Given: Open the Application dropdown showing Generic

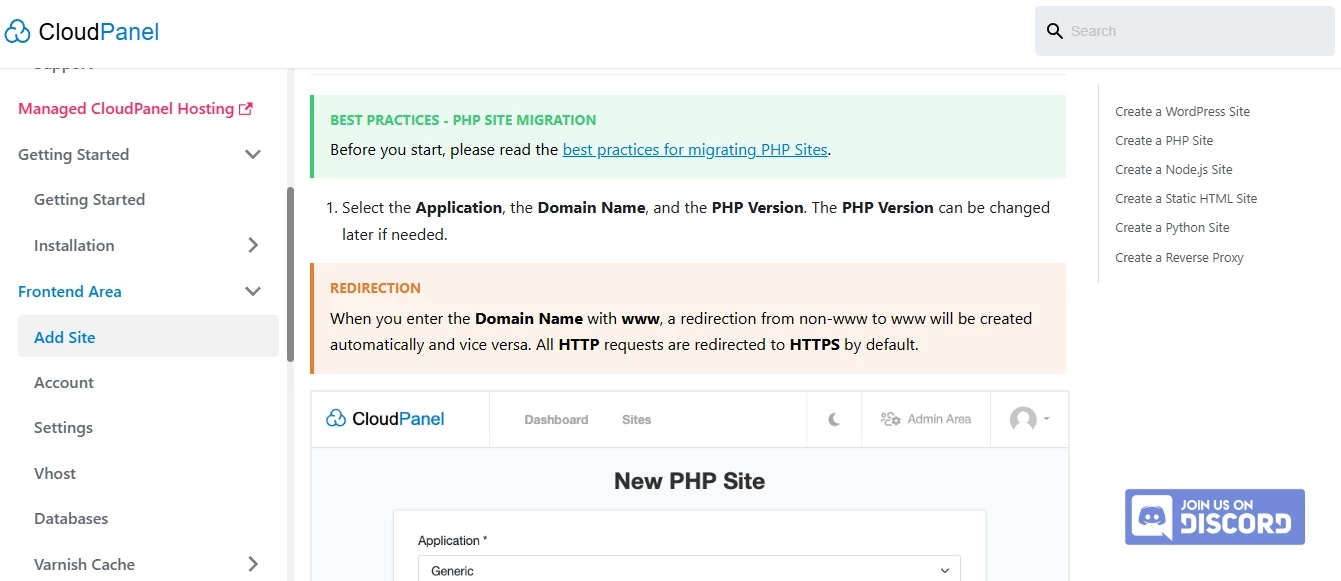Looking at the screenshot, I should (690, 569).
